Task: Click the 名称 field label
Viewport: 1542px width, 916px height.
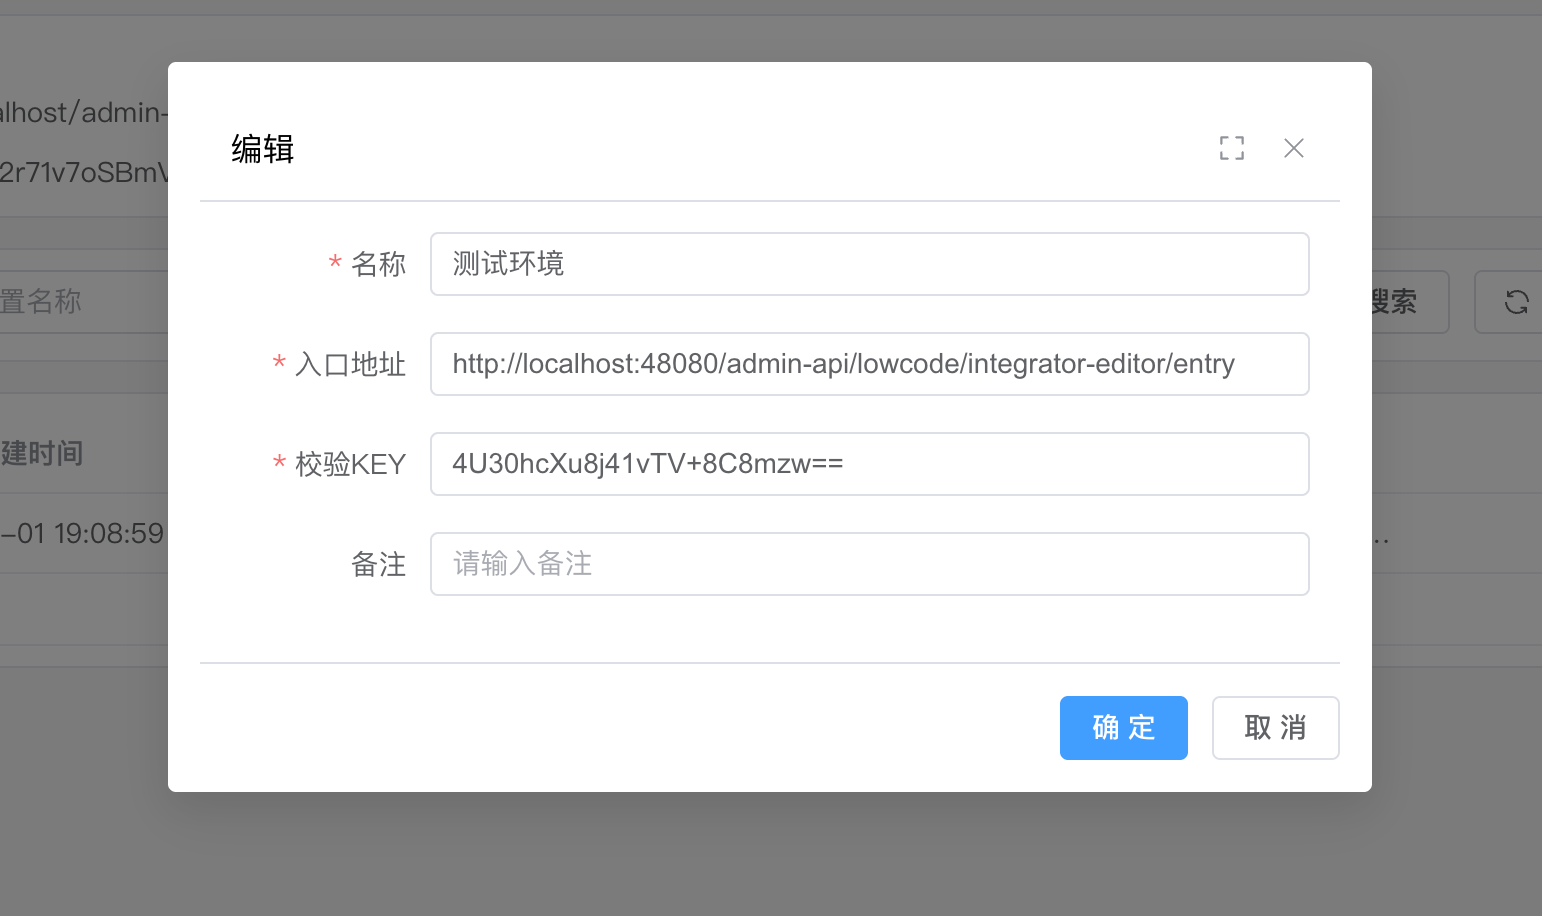Action: point(378,264)
